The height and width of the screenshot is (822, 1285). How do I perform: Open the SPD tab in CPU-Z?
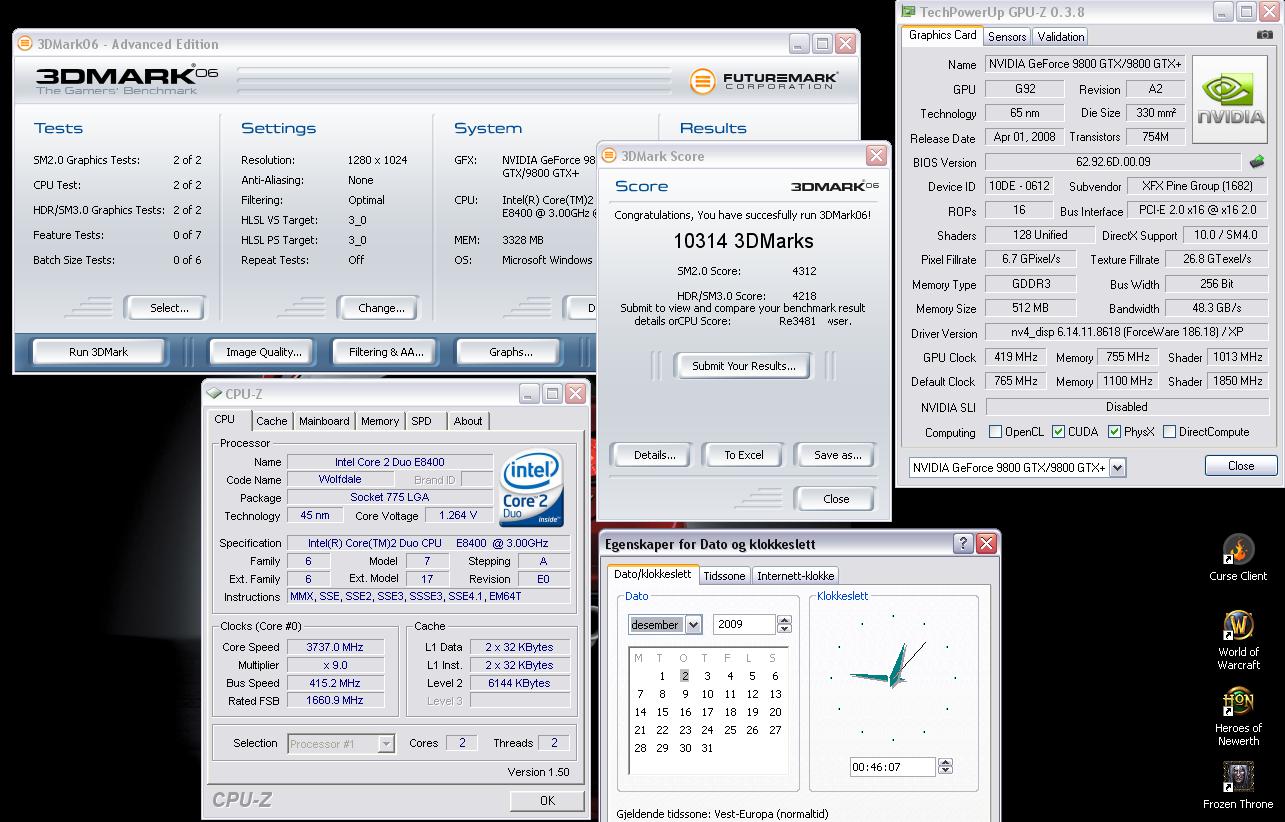[422, 421]
